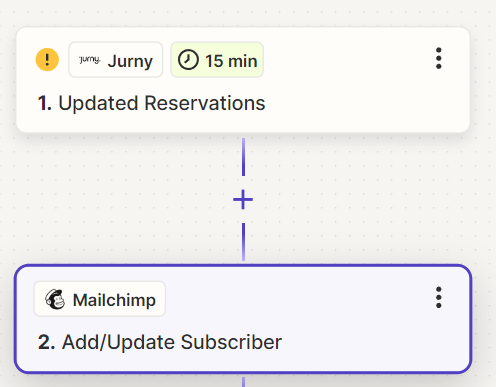This screenshot has height=387, width=496.
Task: Click the connector line beneath Mailchimp step
Action: click(x=243, y=382)
